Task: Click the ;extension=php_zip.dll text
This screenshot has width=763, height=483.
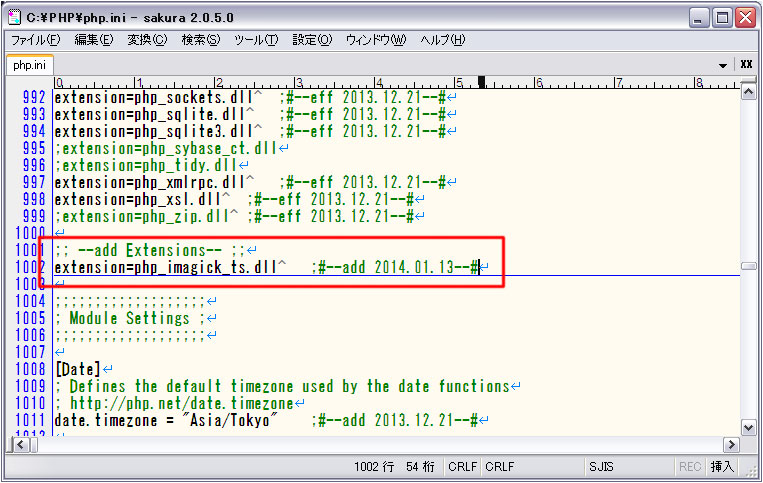Action: coord(141,216)
